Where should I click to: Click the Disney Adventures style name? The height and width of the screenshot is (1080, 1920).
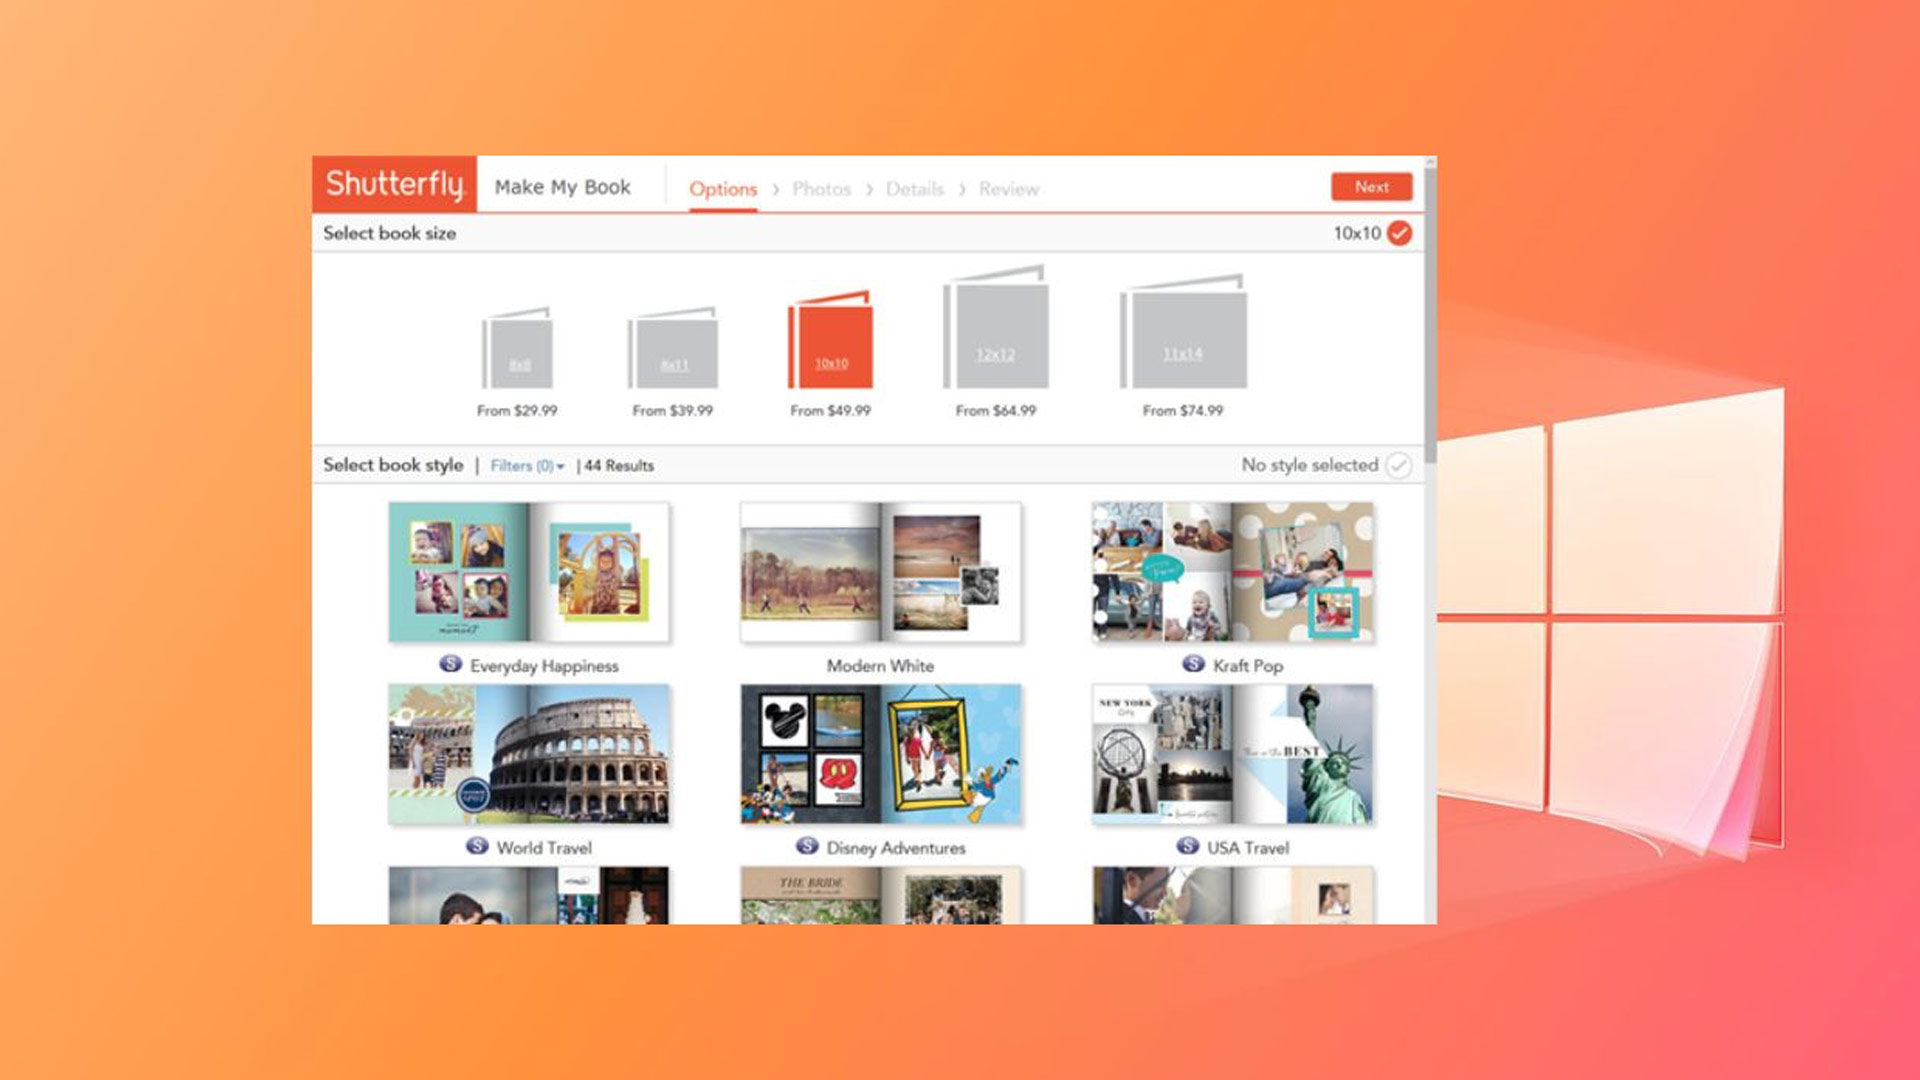point(896,847)
